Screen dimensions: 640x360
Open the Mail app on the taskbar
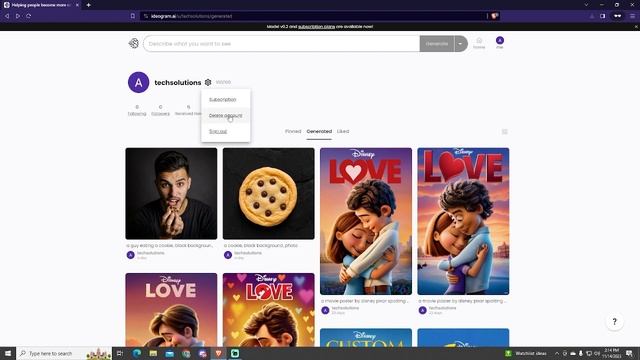click(169, 353)
